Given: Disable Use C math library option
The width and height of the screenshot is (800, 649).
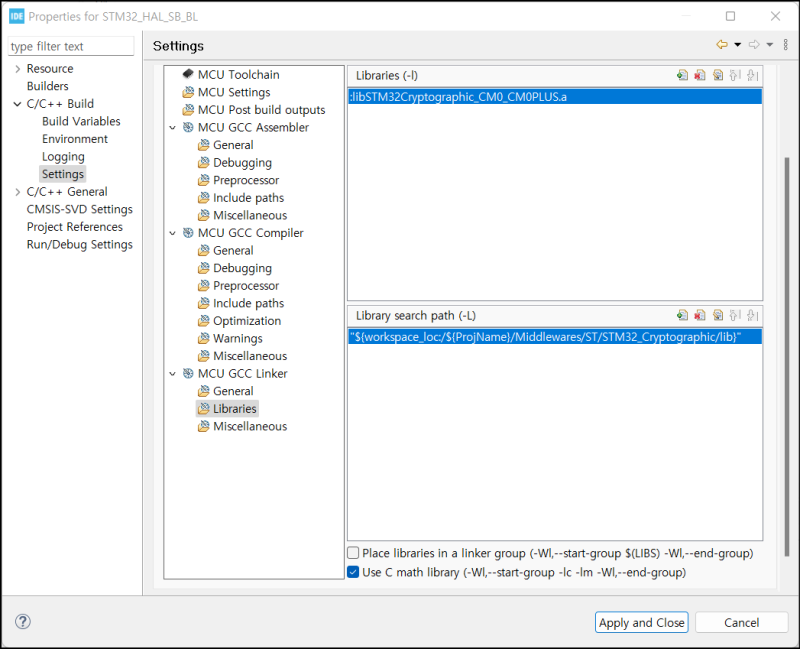Looking at the screenshot, I should point(353,572).
